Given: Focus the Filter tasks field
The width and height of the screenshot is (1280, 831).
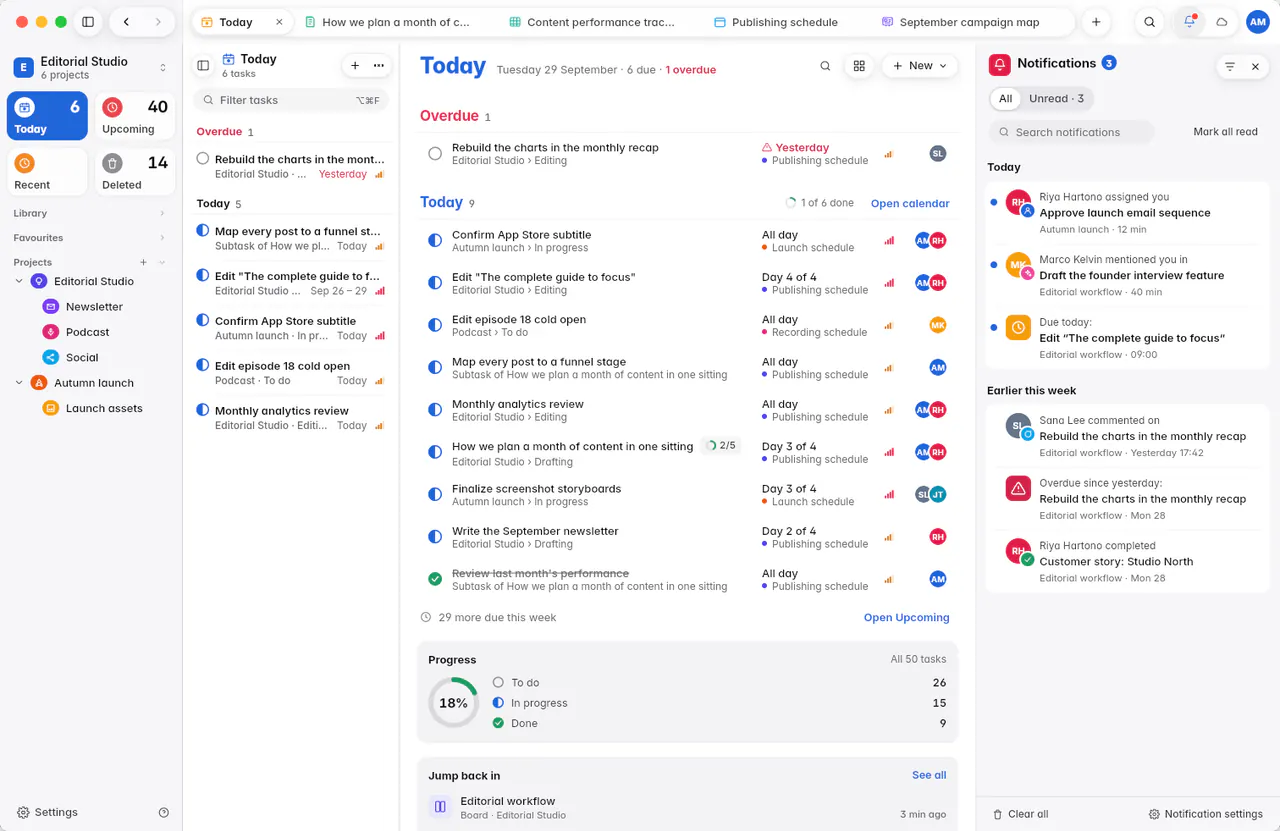Looking at the screenshot, I should pyautogui.click(x=290, y=100).
